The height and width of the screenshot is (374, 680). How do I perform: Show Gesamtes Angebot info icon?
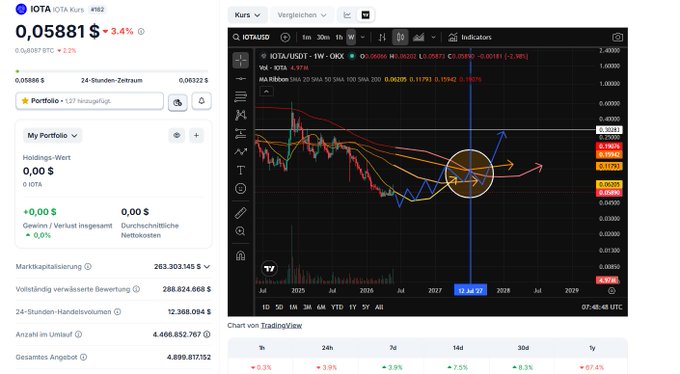(x=83, y=357)
